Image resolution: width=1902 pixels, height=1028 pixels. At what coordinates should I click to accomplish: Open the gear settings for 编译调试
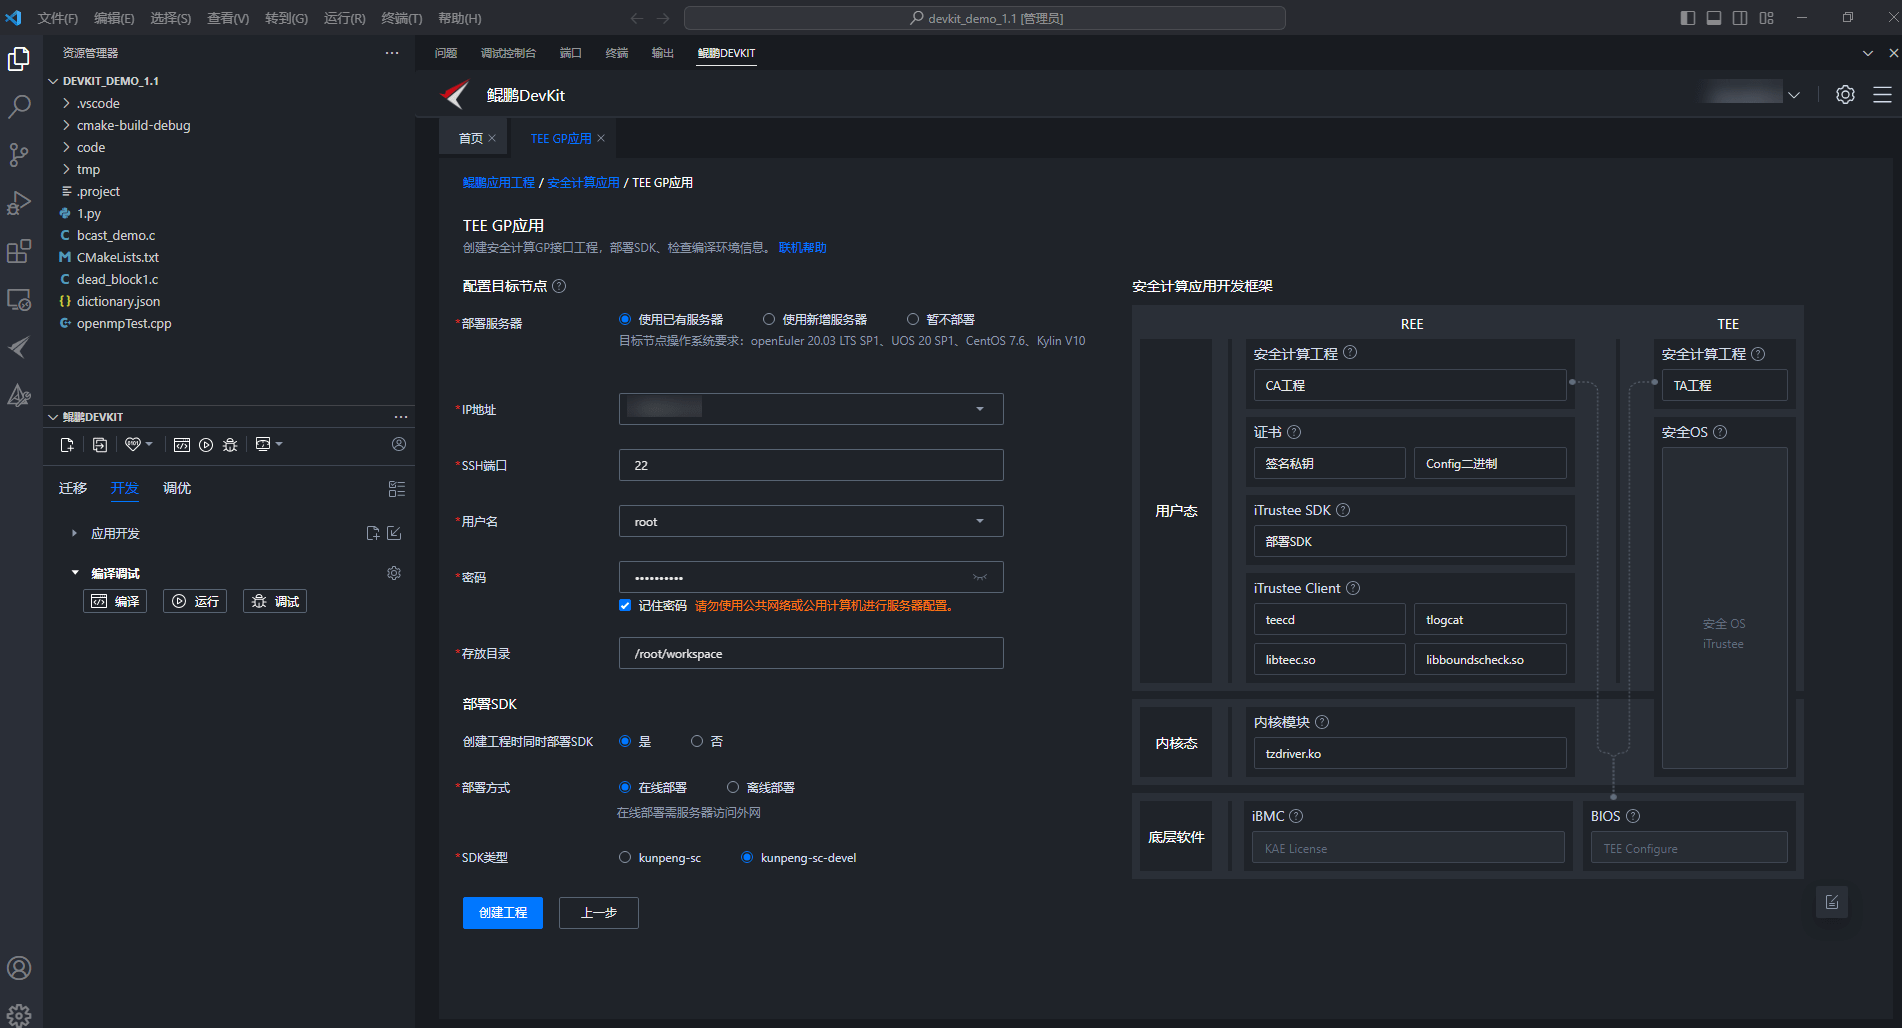point(394,573)
